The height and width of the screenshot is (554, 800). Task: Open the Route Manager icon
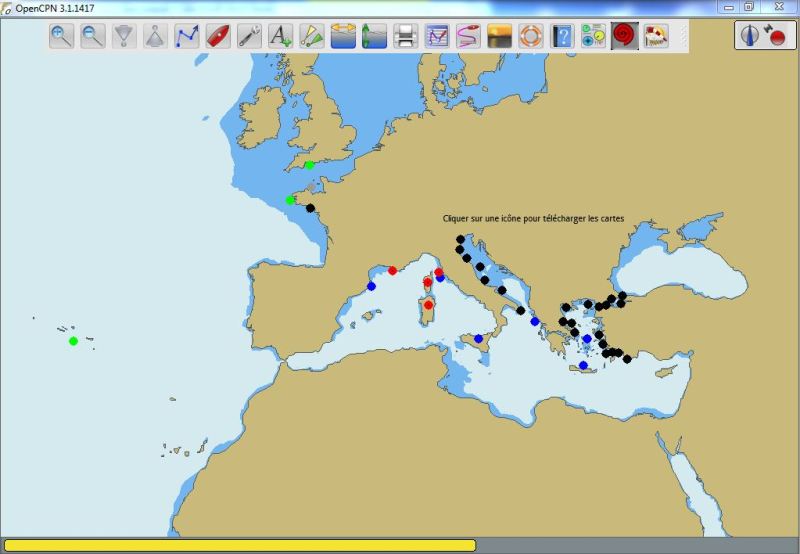point(437,36)
